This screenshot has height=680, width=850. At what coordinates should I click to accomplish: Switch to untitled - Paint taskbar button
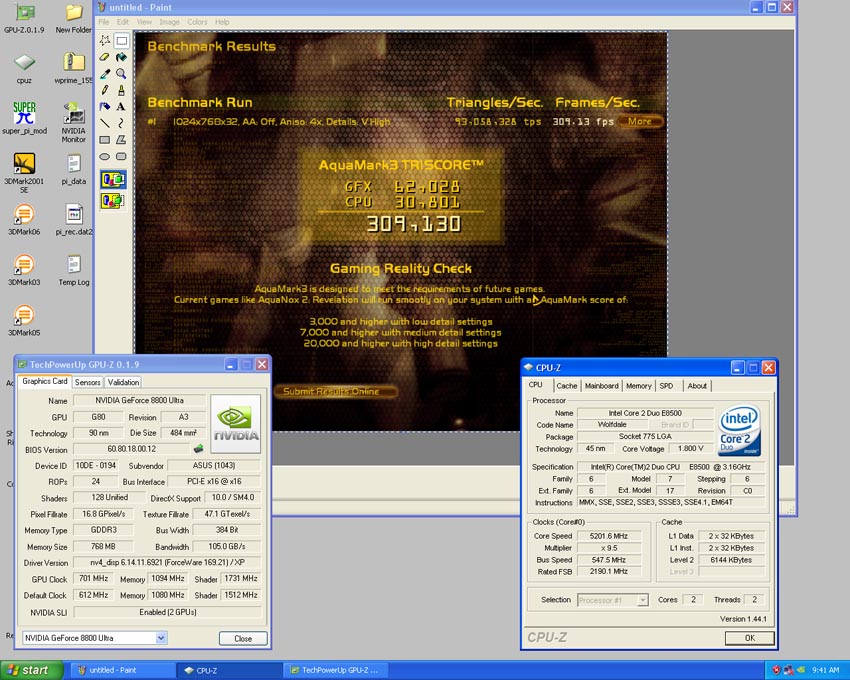pyautogui.click(x=122, y=670)
